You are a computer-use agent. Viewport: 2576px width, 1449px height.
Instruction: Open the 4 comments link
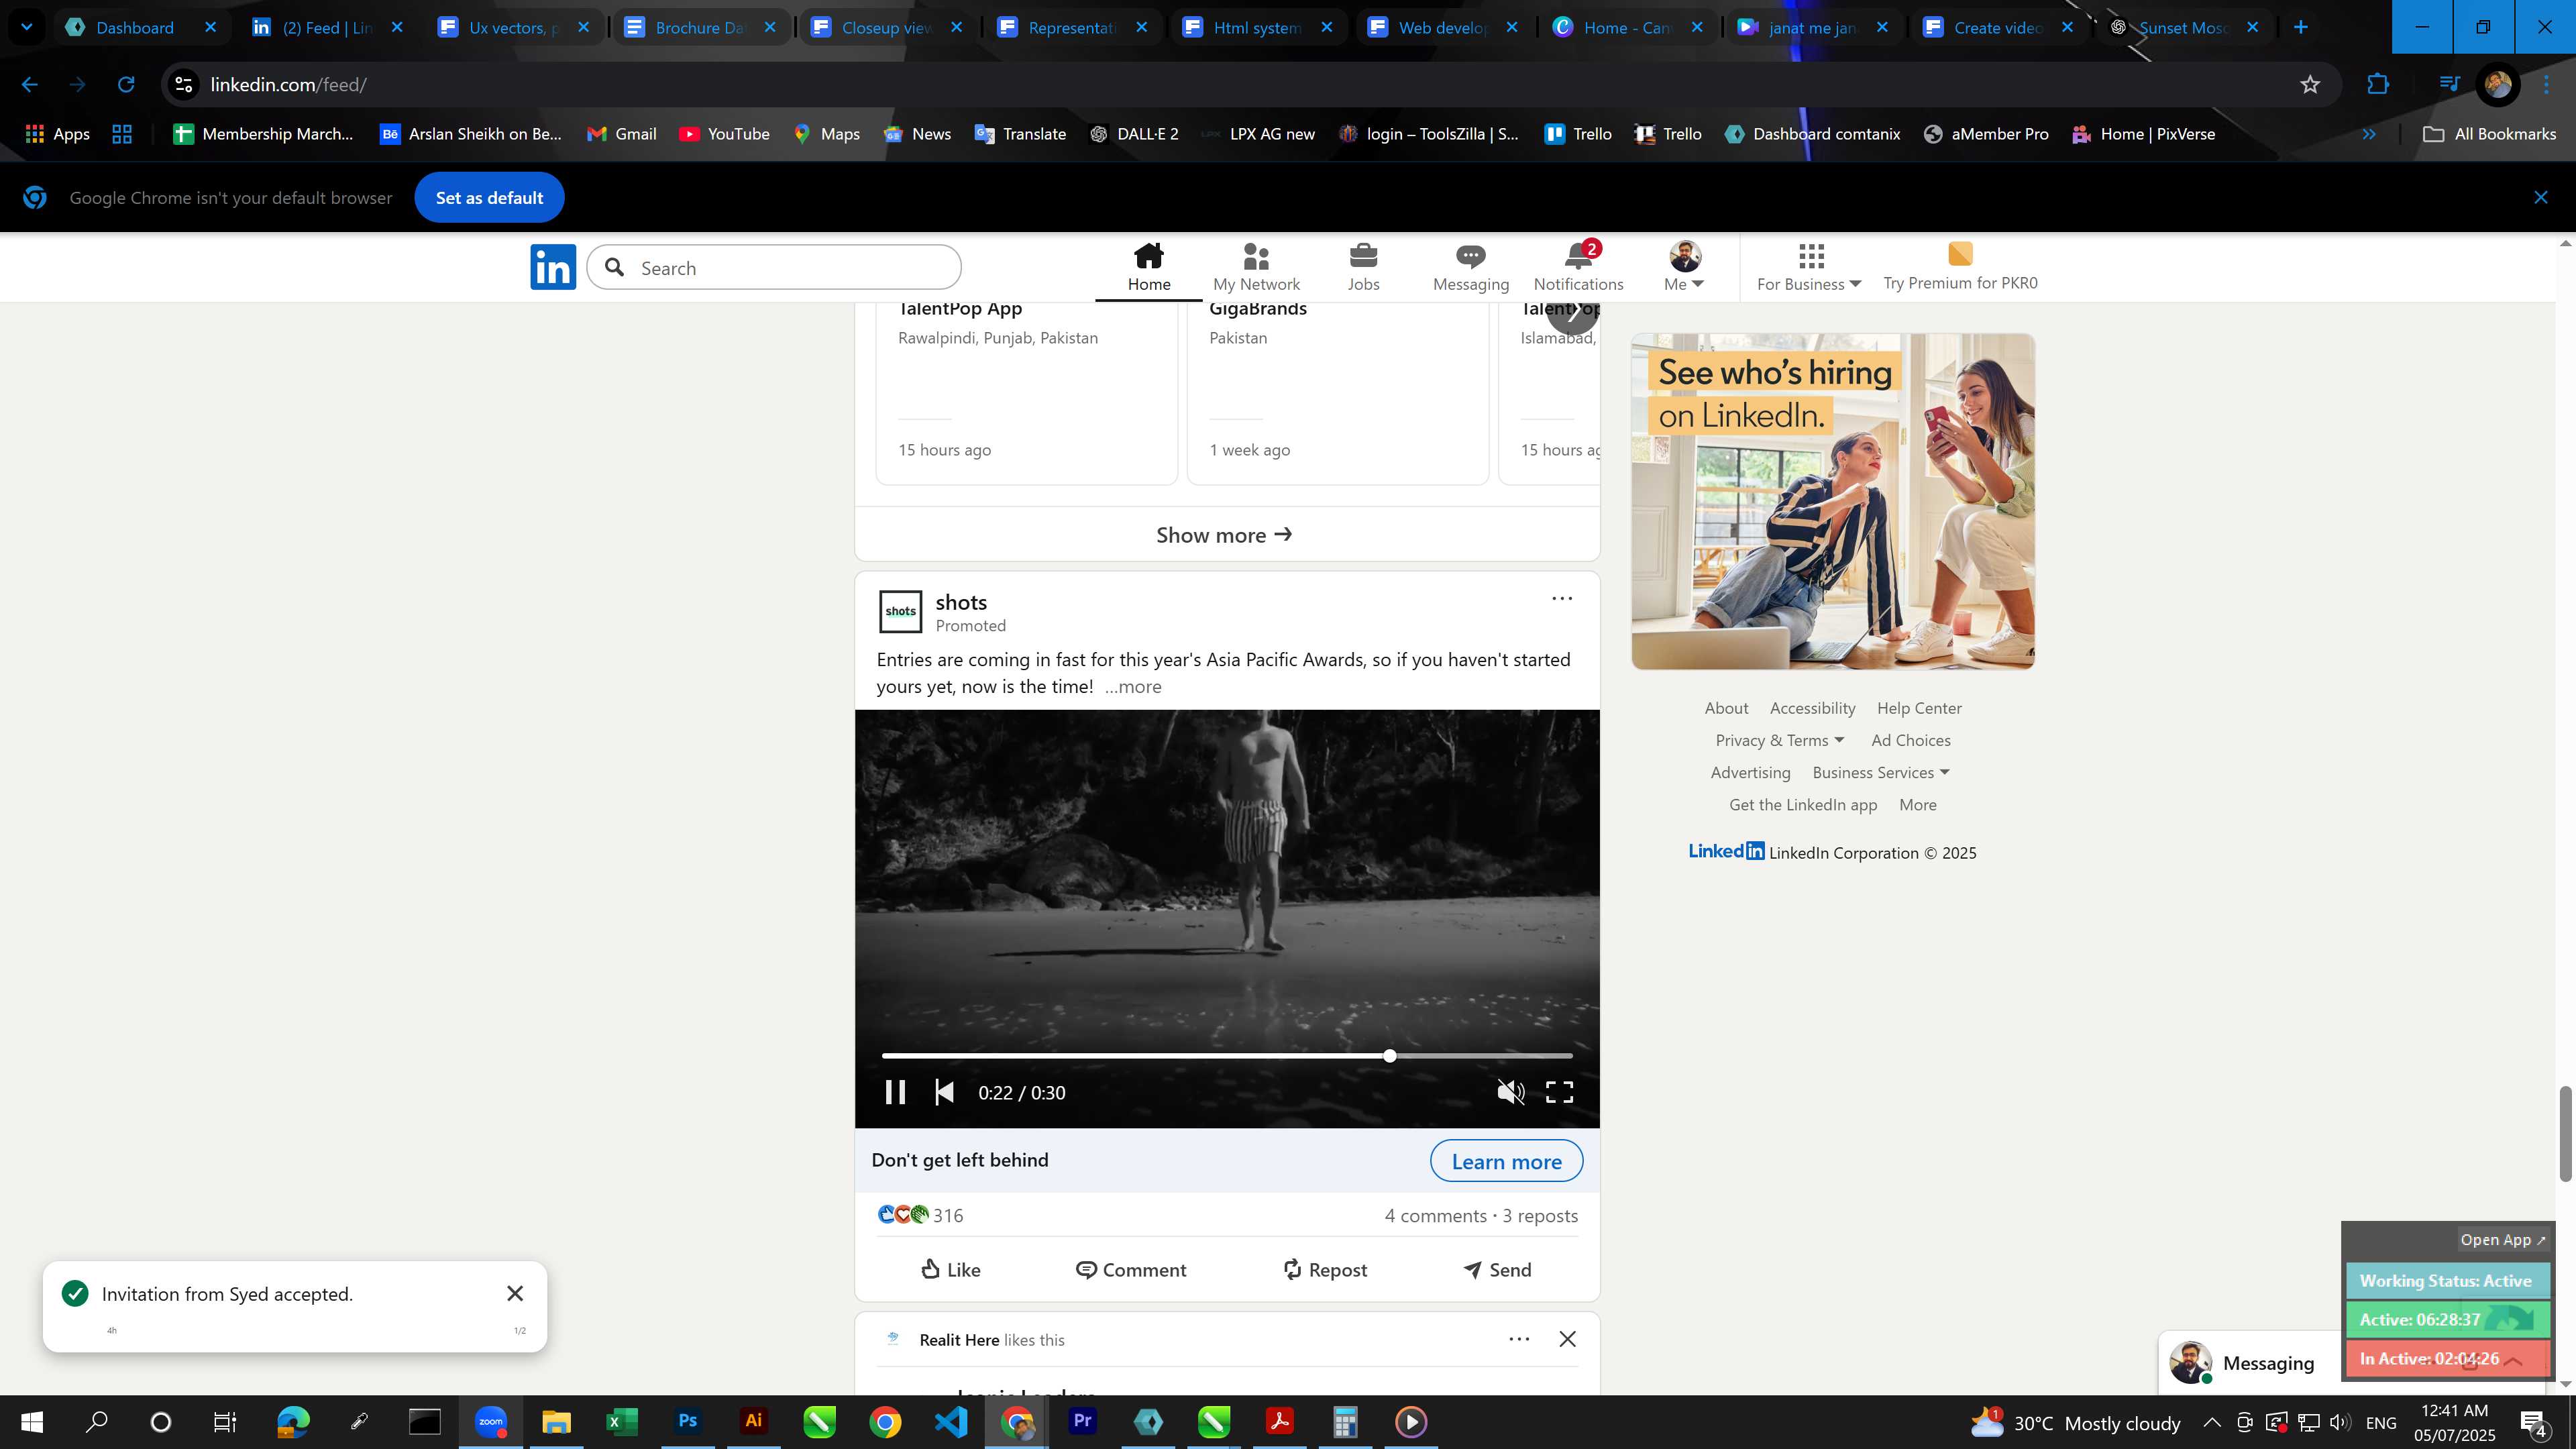[x=1435, y=1216]
